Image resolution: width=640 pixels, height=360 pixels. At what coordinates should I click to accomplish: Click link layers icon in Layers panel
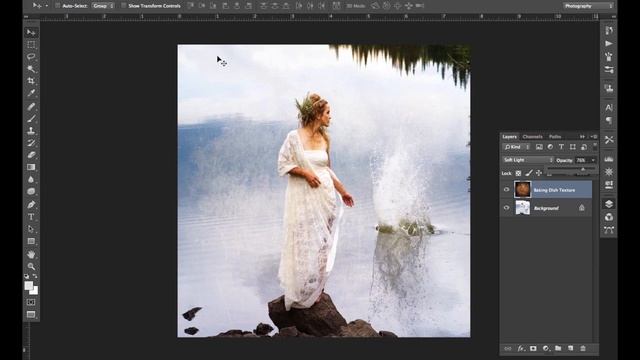click(508, 349)
